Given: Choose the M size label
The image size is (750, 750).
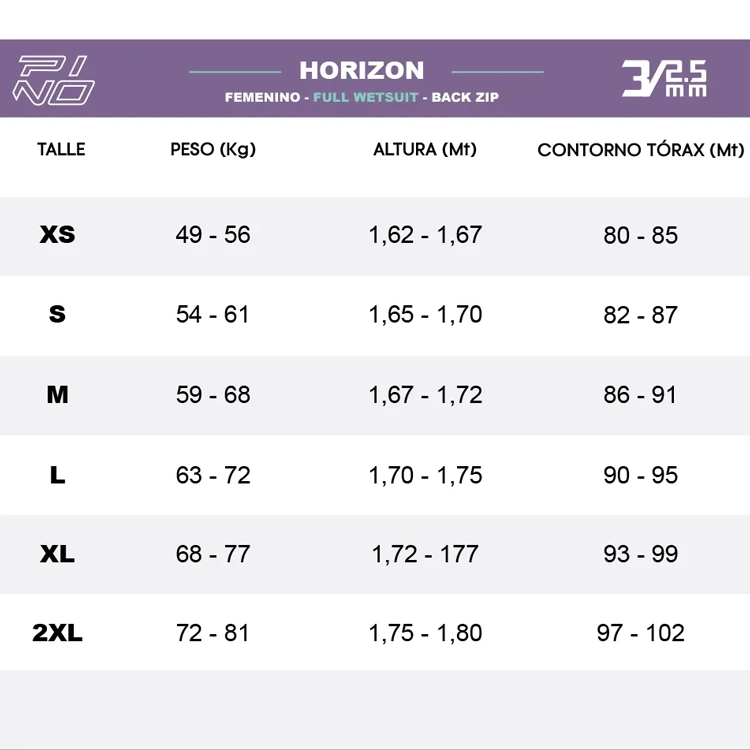Looking at the screenshot, I should click(57, 394).
